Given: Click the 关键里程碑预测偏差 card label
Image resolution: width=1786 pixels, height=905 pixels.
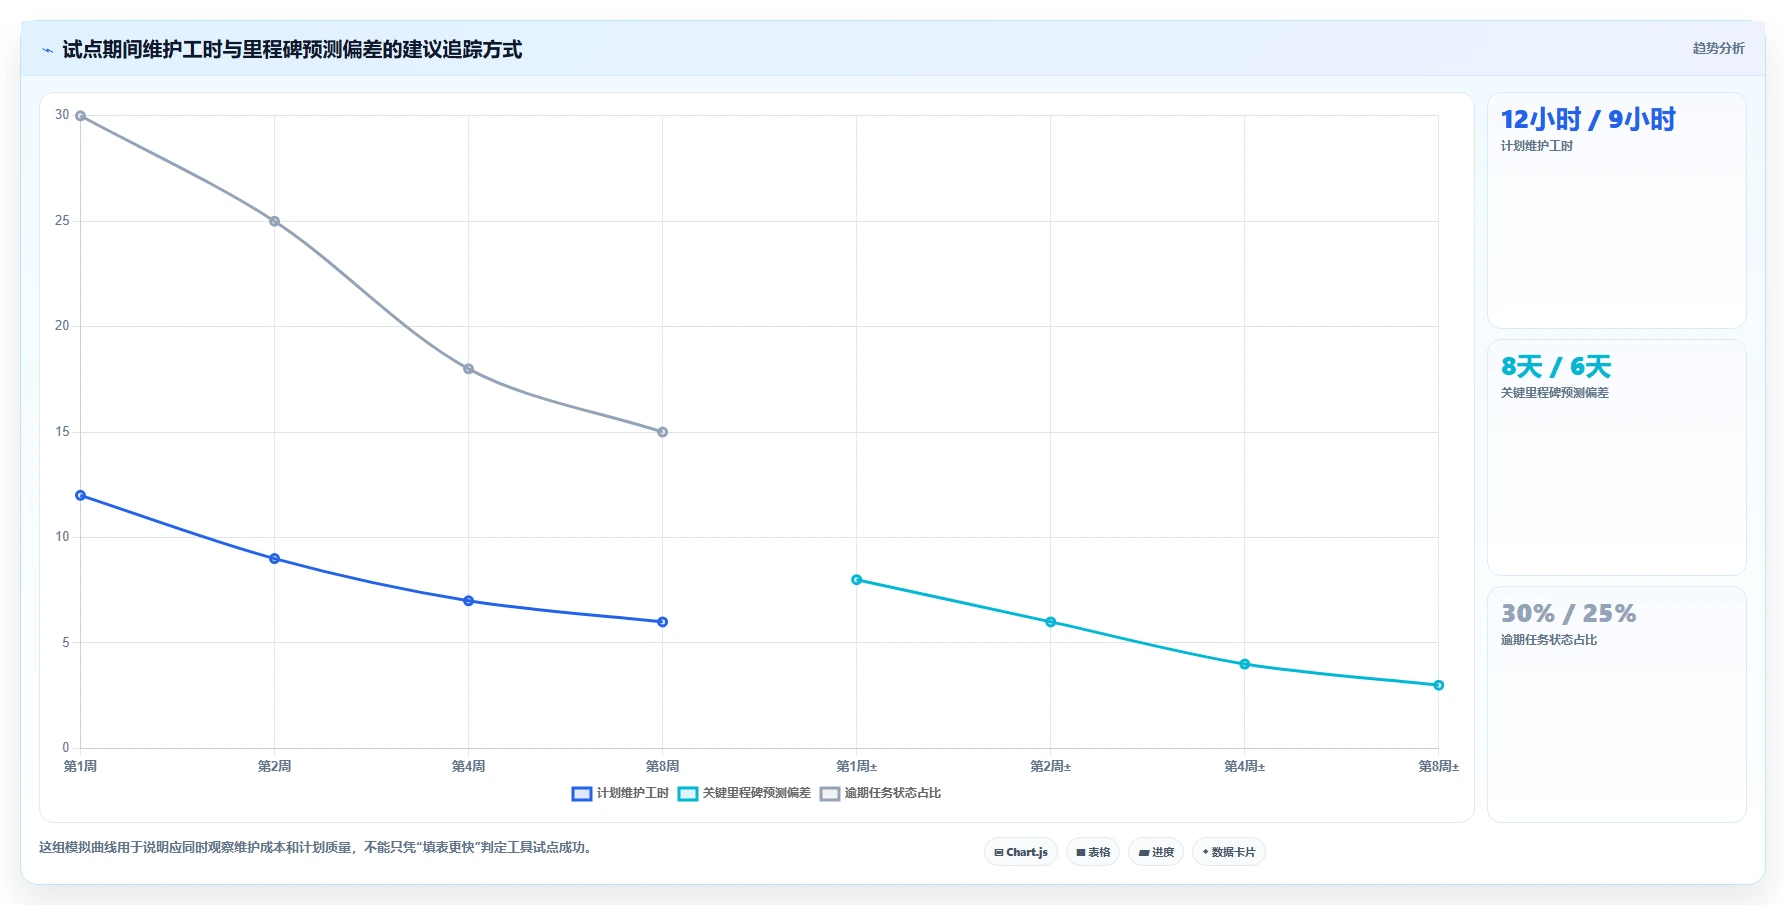Looking at the screenshot, I should pyautogui.click(x=1555, y=393).
